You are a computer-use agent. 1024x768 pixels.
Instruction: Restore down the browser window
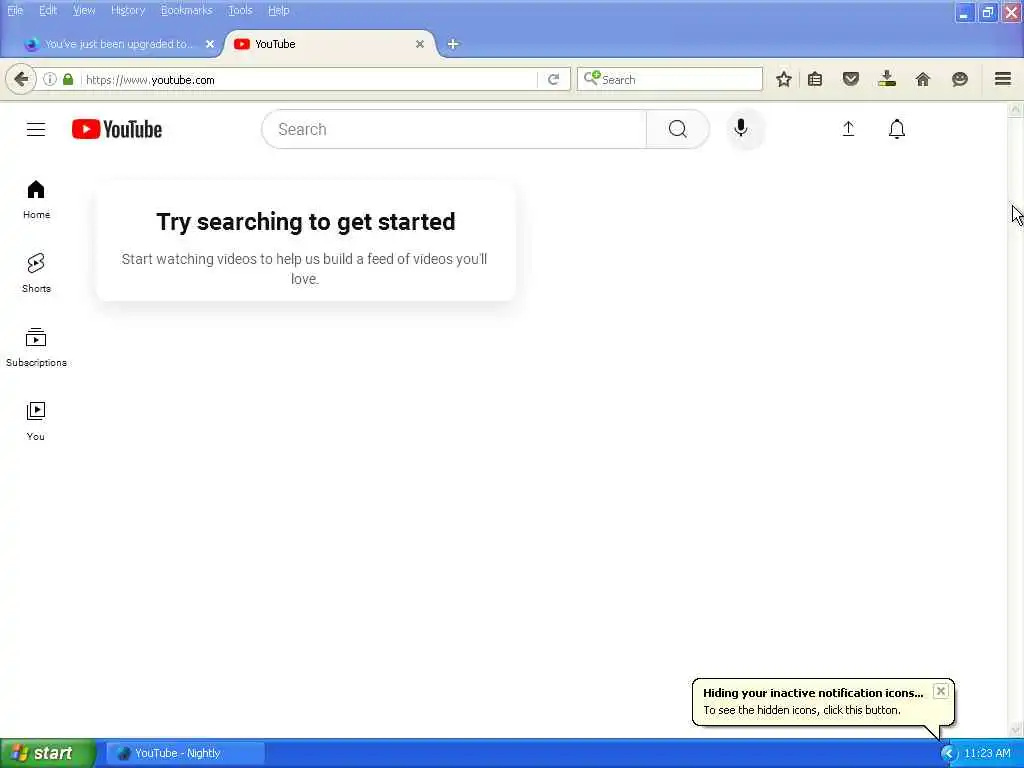[987, 12]
